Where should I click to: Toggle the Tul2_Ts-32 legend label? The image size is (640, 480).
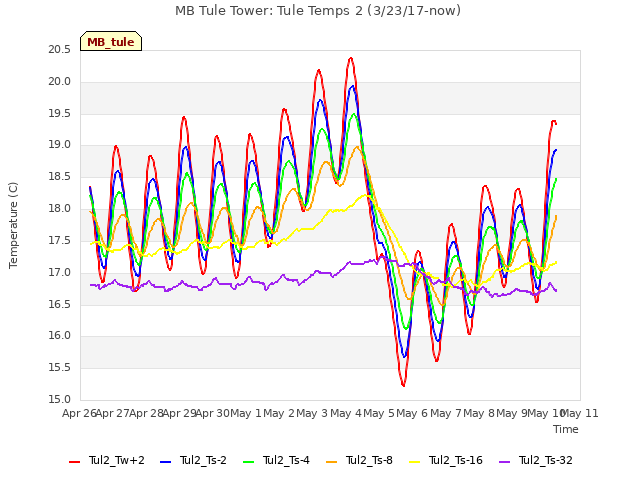tap(546, 461)
